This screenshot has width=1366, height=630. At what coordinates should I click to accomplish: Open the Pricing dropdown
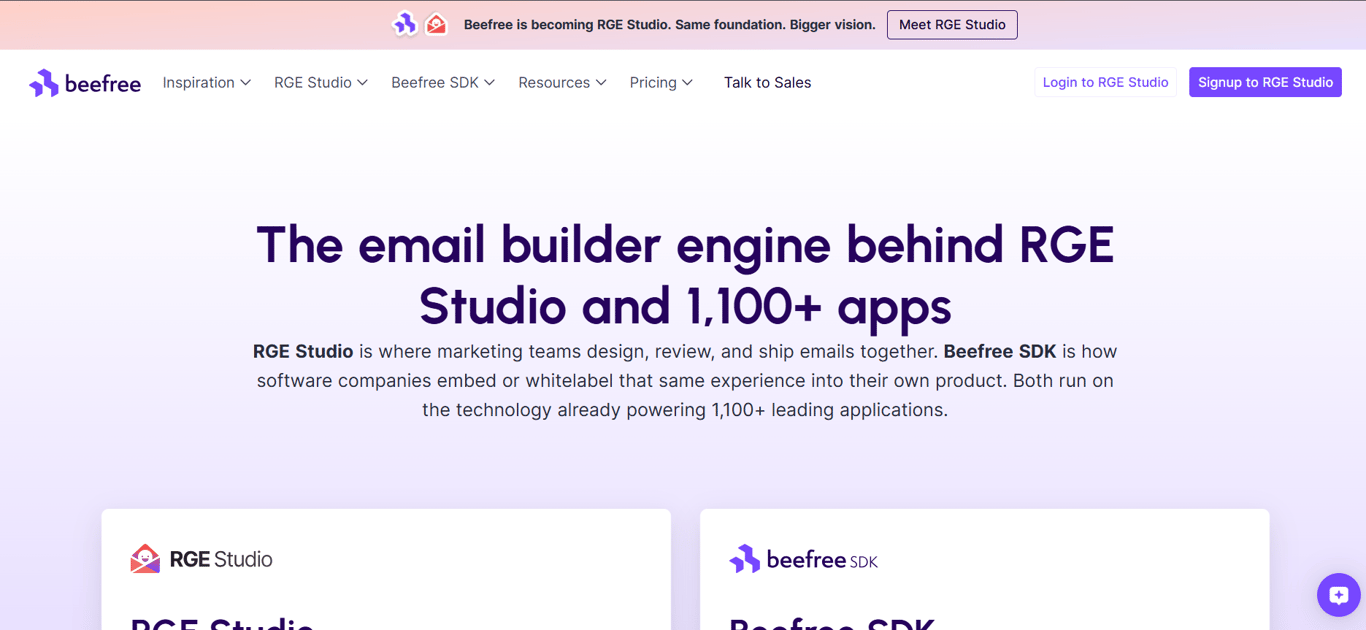point(661,83)
